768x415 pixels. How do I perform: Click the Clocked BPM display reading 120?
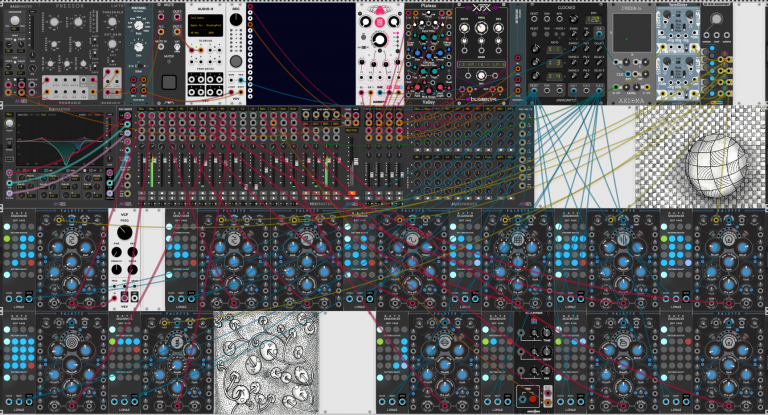(x=593, y=20)
